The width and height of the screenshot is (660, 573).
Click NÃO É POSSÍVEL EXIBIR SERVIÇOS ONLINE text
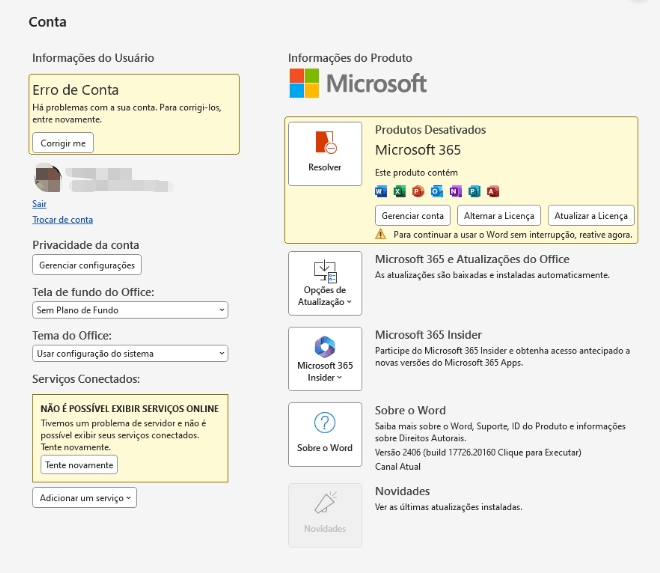click(x=130, y=408)
